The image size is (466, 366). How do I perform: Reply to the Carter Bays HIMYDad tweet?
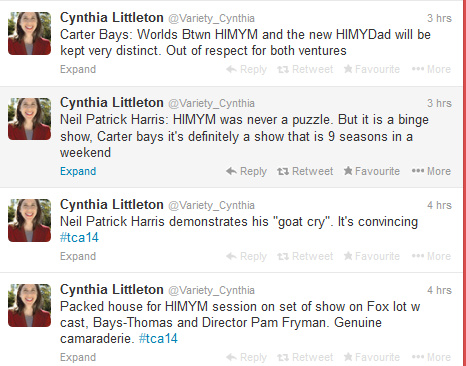(246, 69)
